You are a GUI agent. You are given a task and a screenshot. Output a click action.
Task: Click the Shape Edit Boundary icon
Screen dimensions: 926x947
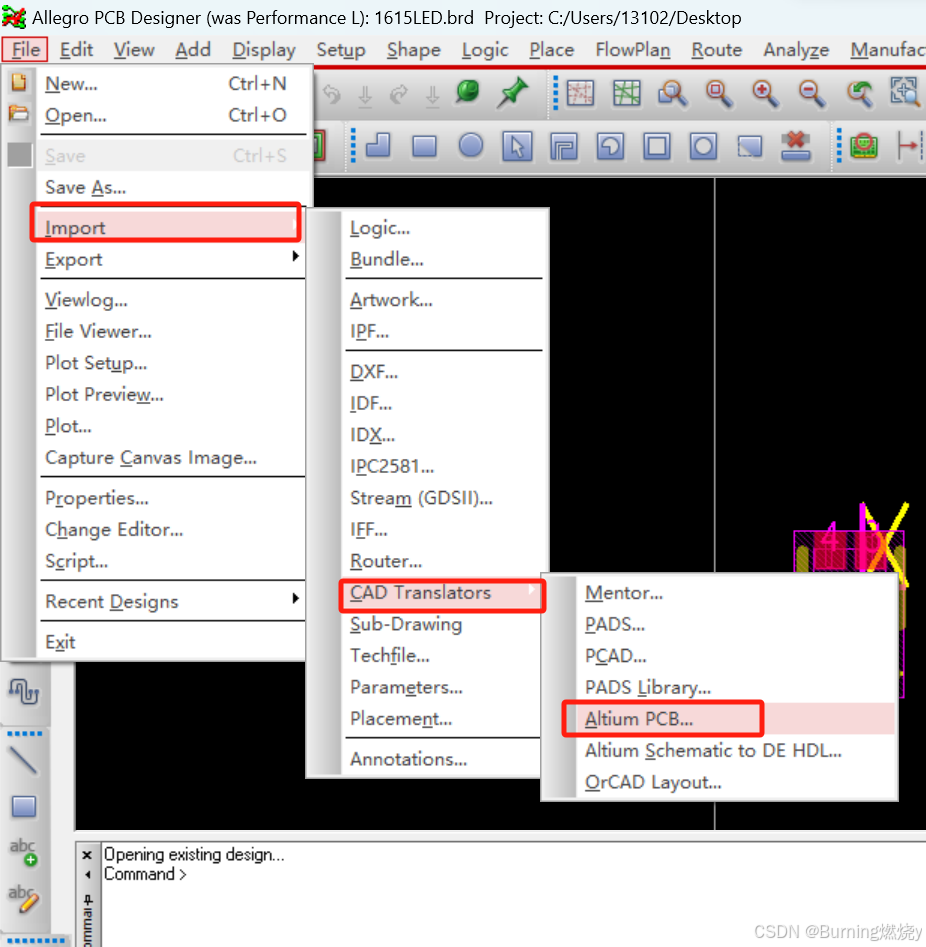610,146
